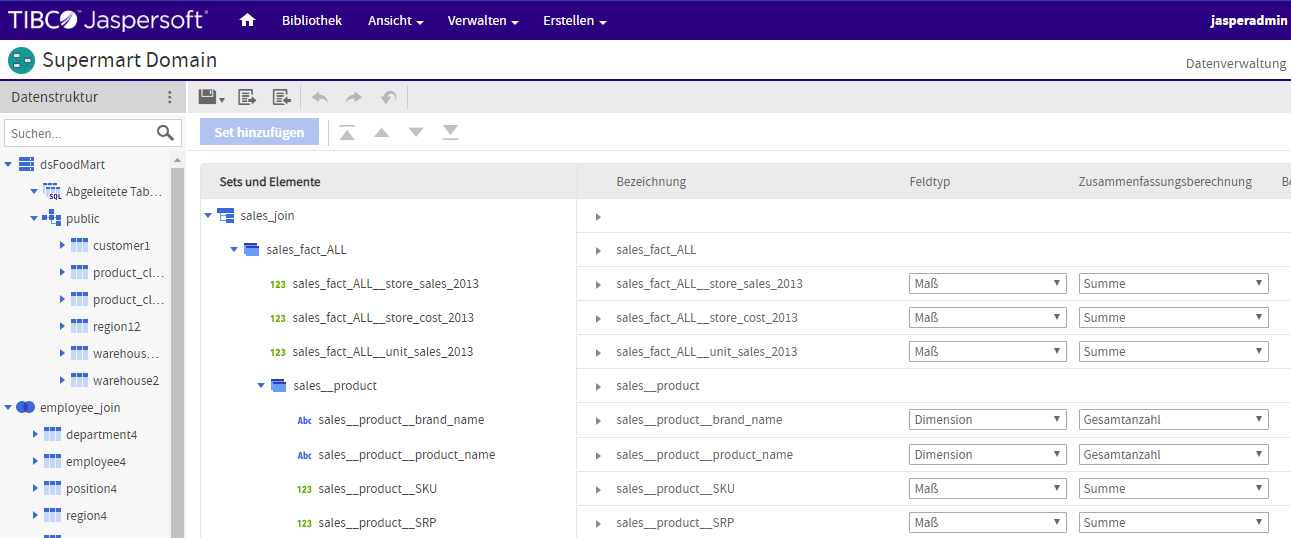Click the jasperadmin user link
This screenshot has width=1291, height=538.
click(1247, 21)
